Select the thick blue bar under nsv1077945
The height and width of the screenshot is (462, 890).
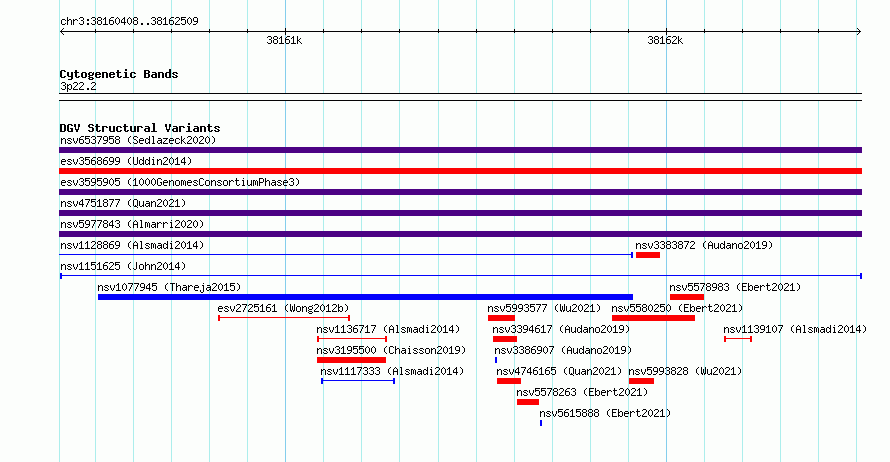(x=365, y=297)
